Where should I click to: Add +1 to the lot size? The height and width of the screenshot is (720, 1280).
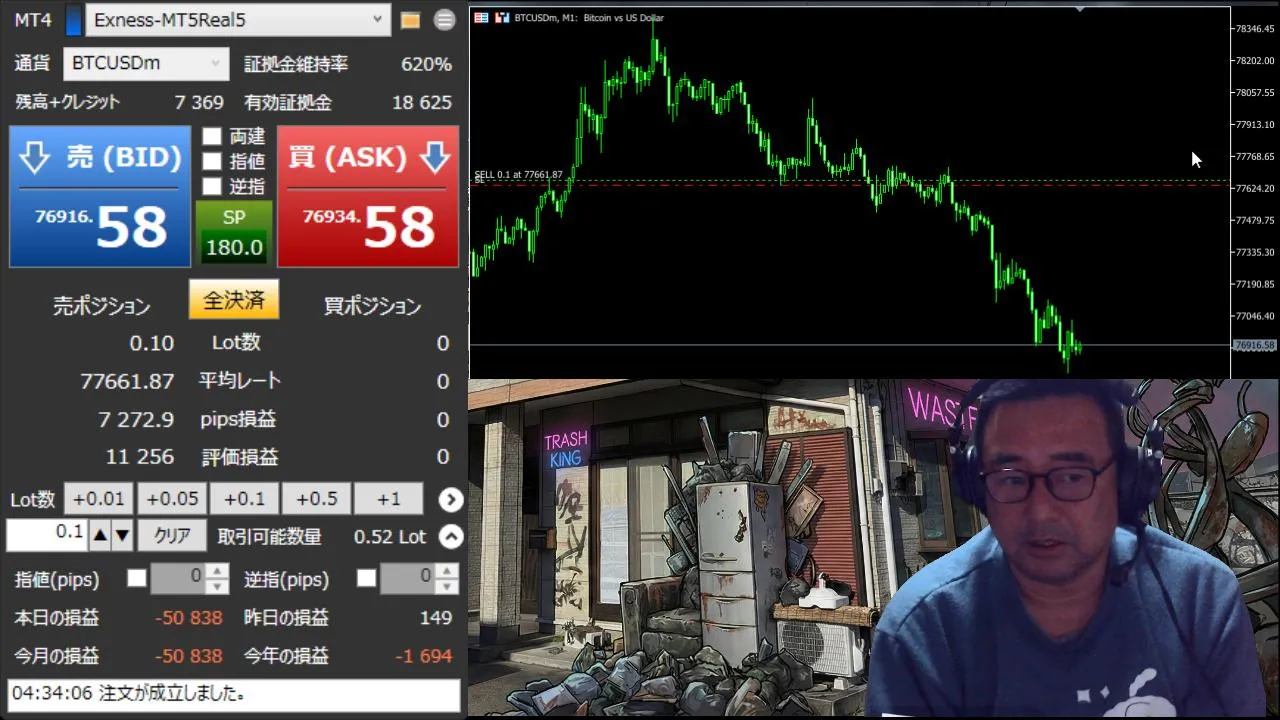[388, 499]
